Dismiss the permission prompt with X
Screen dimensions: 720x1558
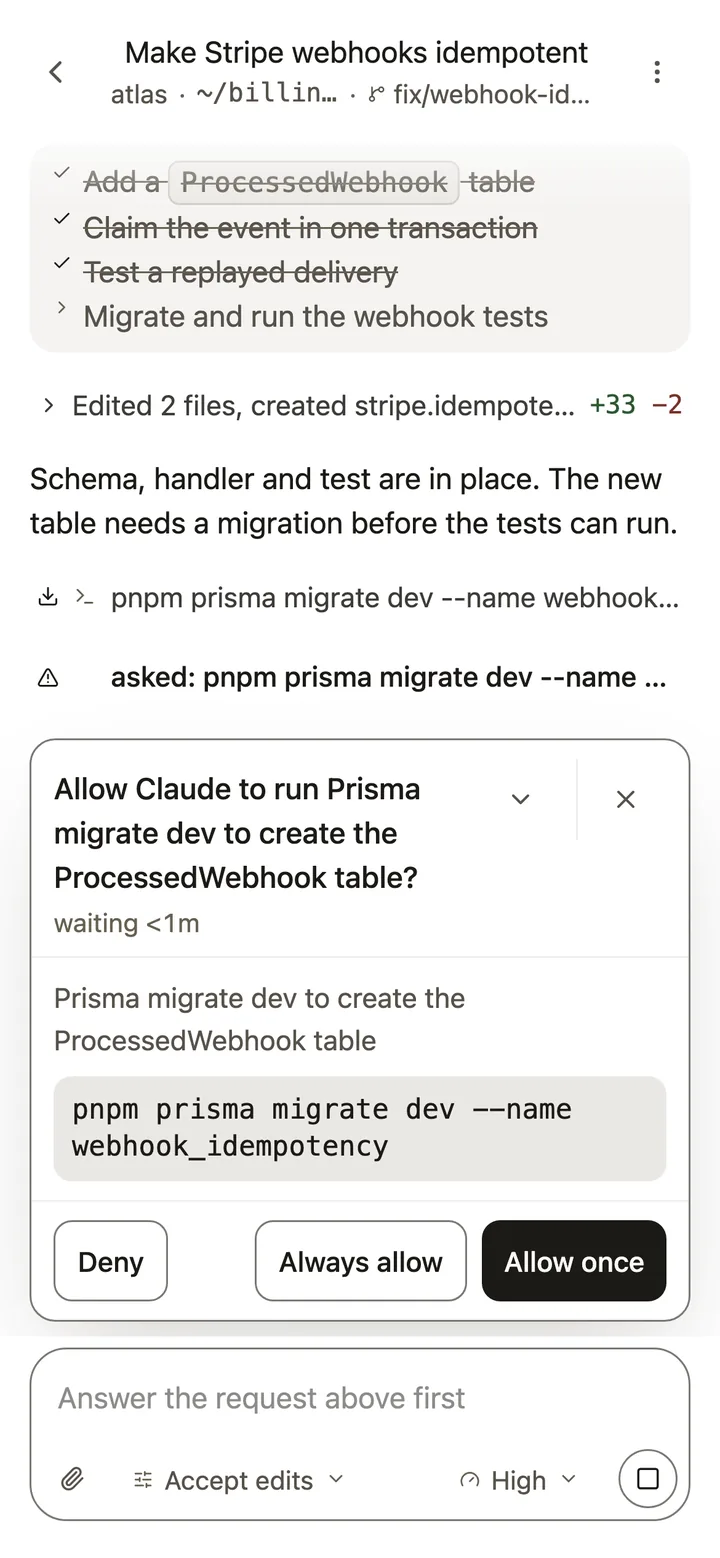pos(626,799)
